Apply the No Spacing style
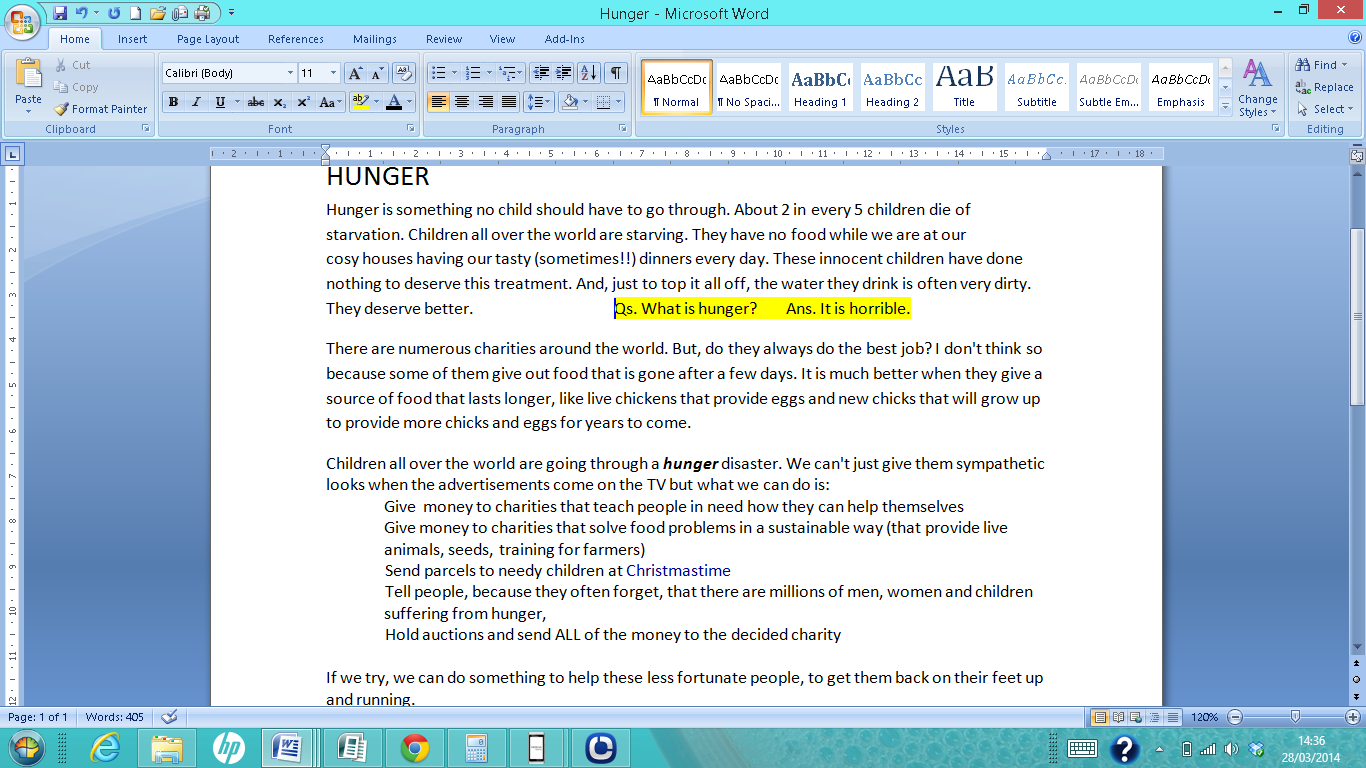This screenshot has width=1366, height=768. click(748, 87)
